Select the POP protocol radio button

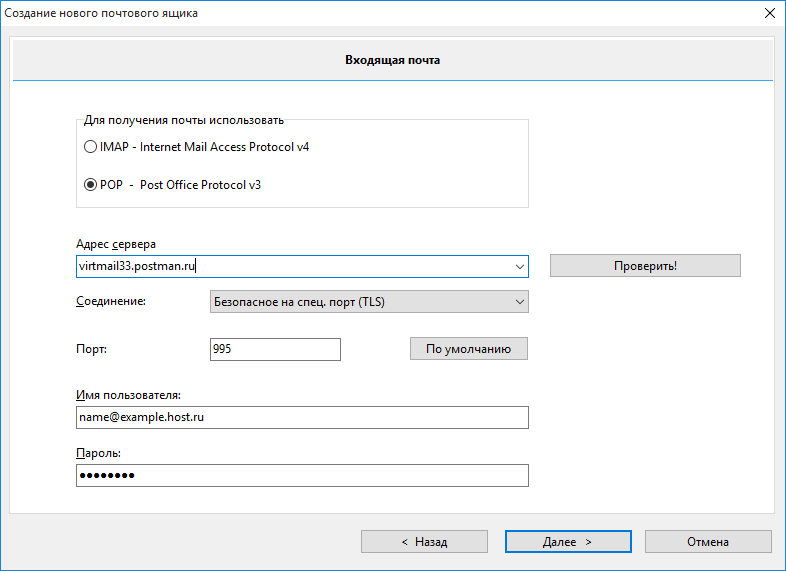click(x=91, y=185)
